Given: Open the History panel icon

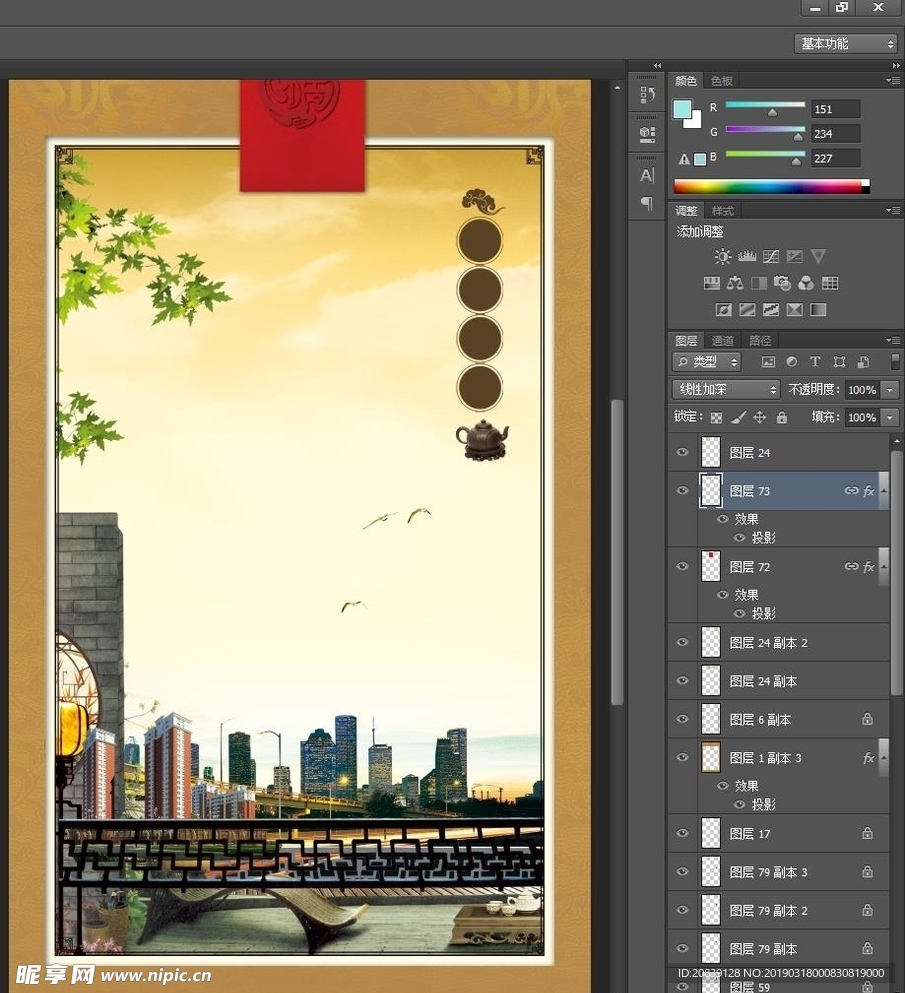Looking at the screenshot, I should point(646,94).
